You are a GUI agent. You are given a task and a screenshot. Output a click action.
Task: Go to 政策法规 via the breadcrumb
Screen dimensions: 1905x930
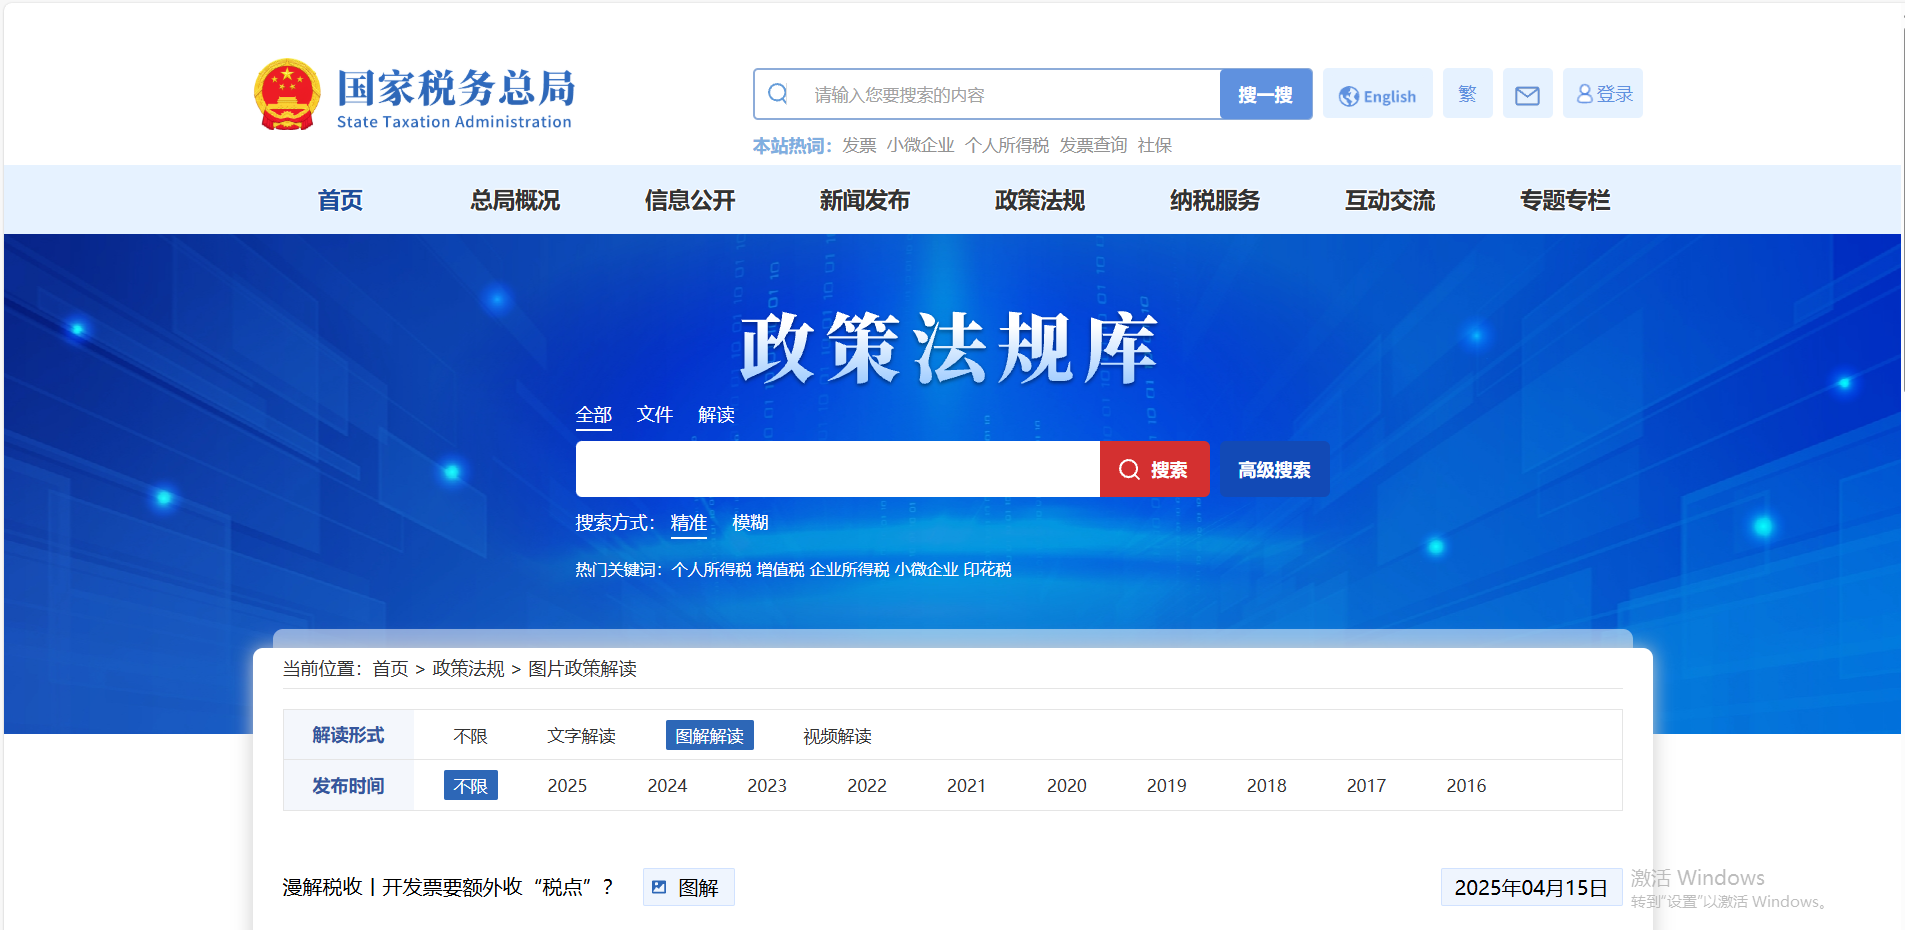pos(468,669)
